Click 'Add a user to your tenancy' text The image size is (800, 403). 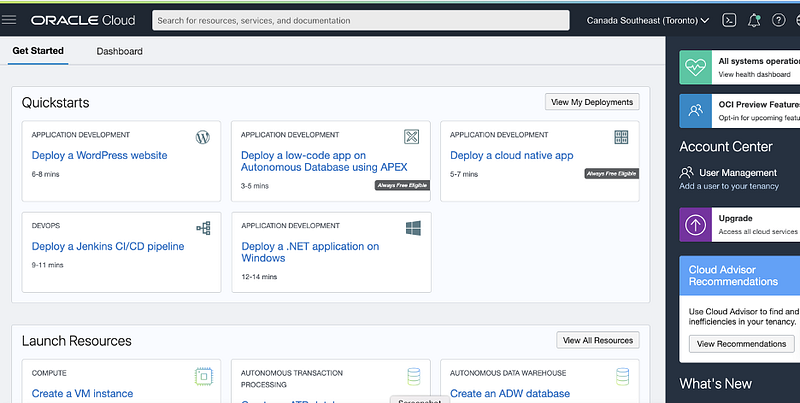pos(729,186)
